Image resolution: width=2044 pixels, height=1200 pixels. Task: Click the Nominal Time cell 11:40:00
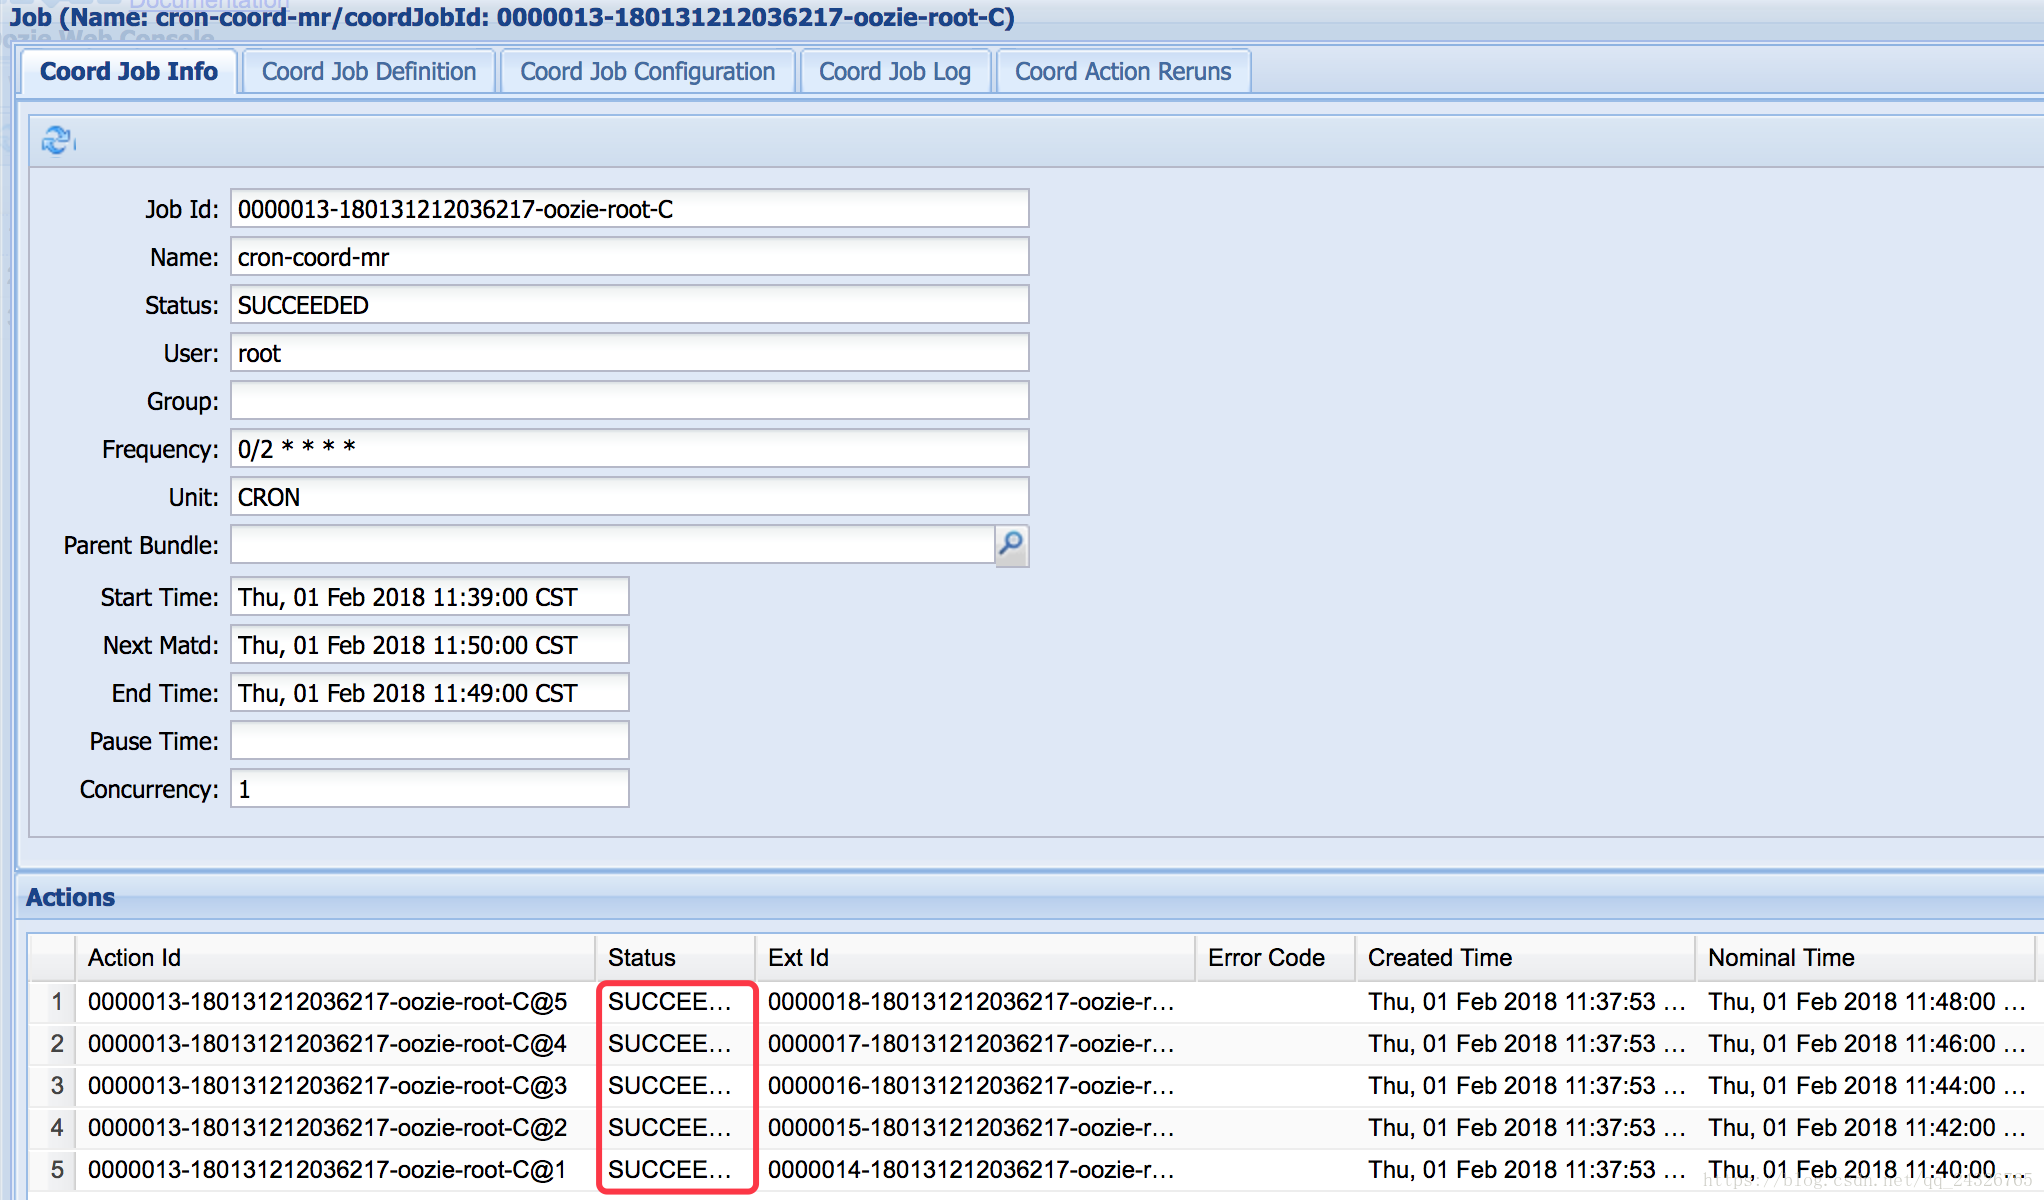point(1866,1170)
